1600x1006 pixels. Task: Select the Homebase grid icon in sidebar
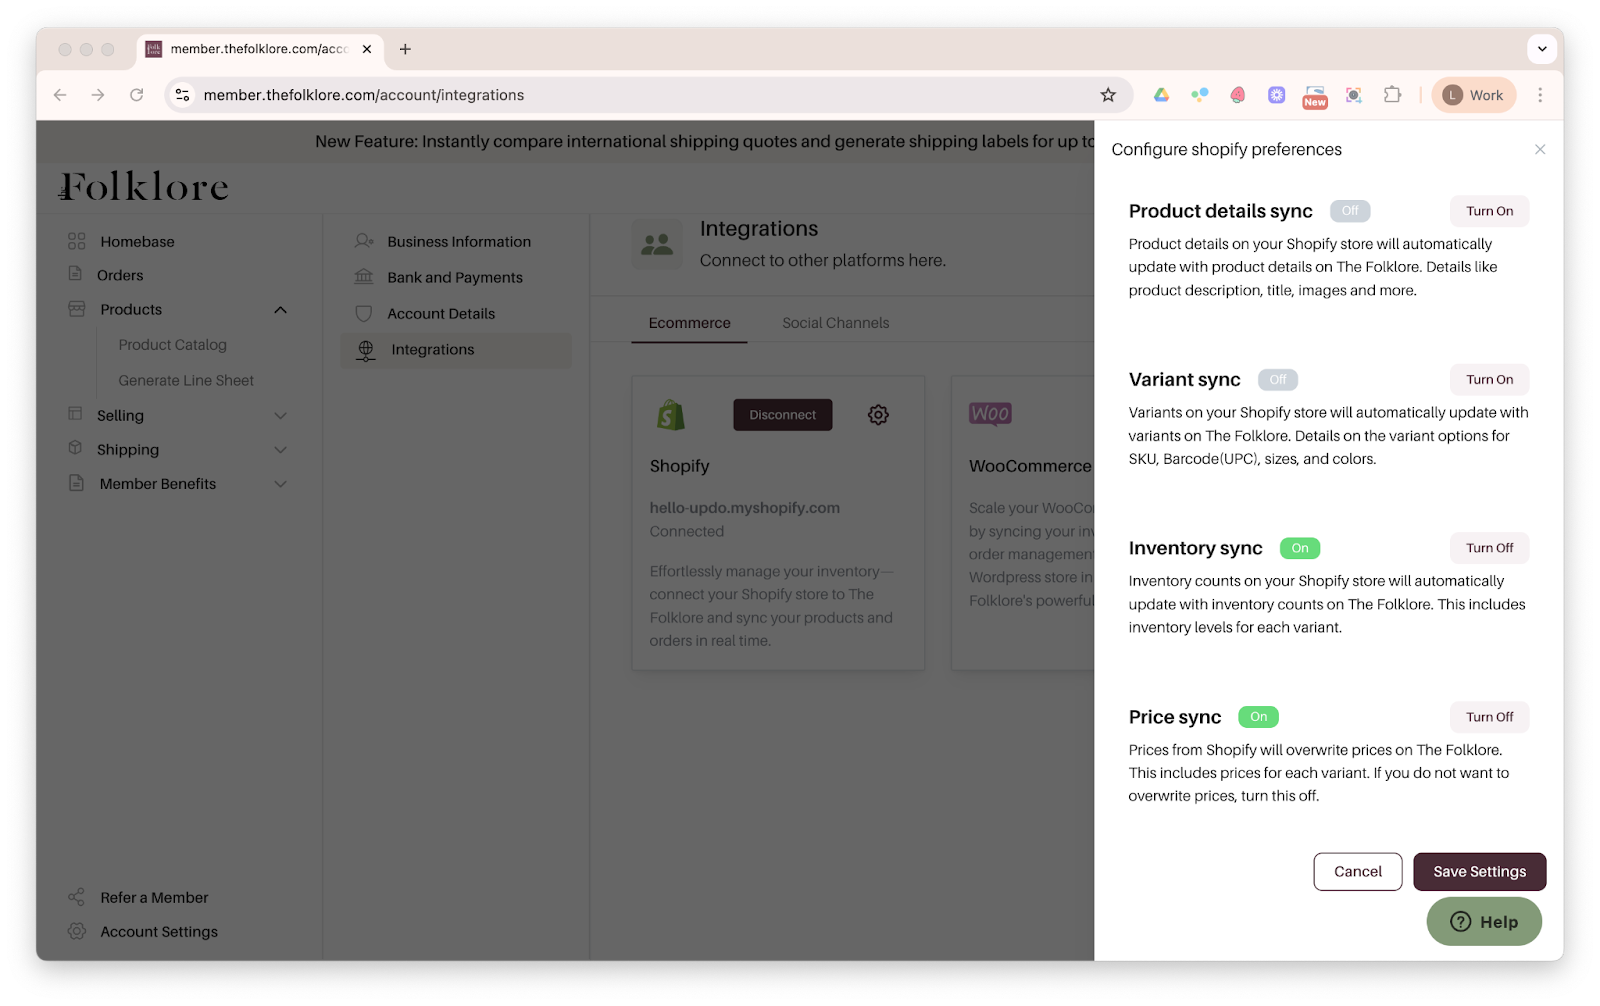coord(78,241)
